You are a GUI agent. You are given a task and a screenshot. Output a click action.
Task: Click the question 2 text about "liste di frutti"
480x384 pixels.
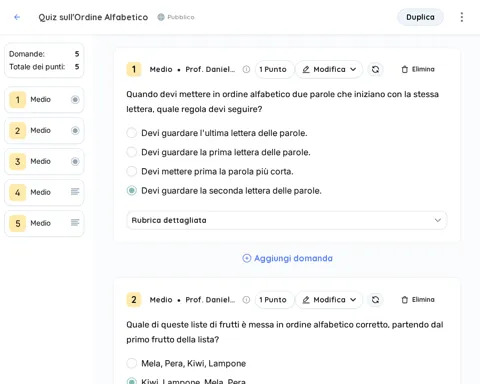(x=285, y=332)
